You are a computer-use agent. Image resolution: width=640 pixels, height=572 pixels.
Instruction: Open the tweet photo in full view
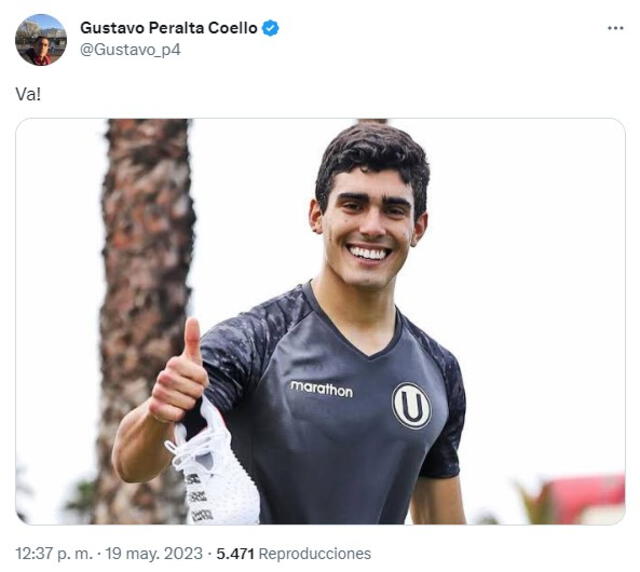click(320, 321)
